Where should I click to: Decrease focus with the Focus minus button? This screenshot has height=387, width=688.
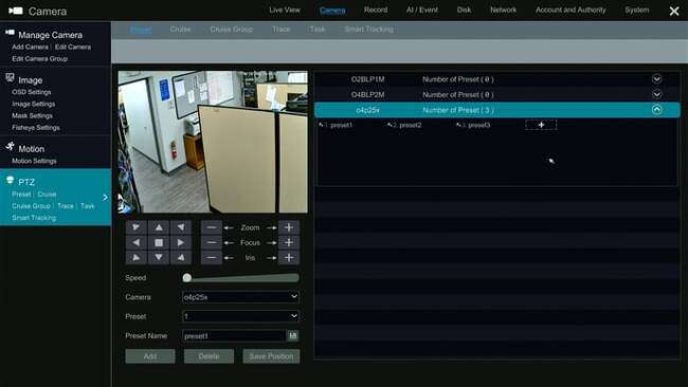click(211, 243)
